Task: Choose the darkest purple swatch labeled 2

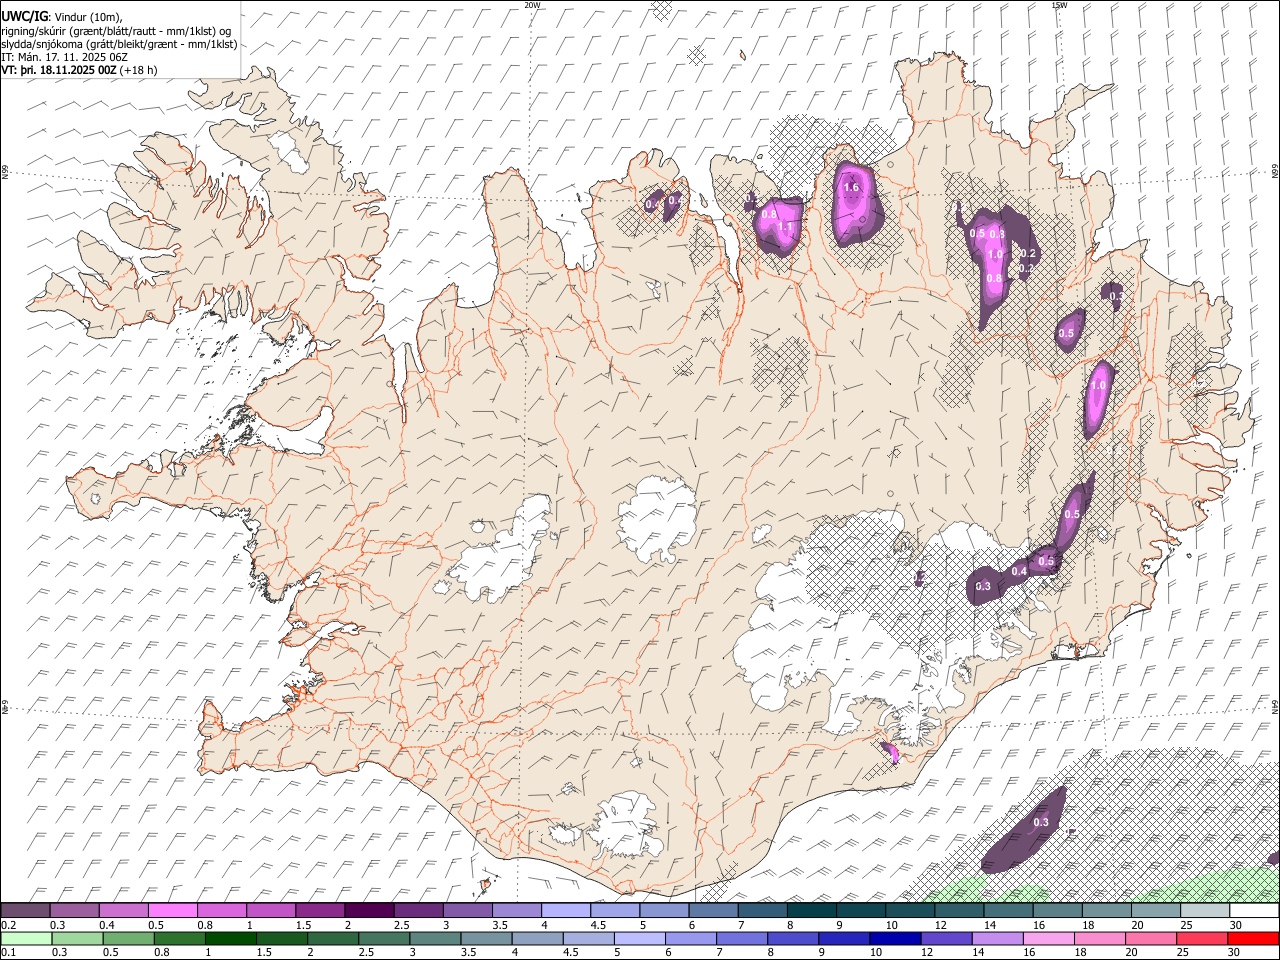Action: pyautogui.click(x=369, y=911)
